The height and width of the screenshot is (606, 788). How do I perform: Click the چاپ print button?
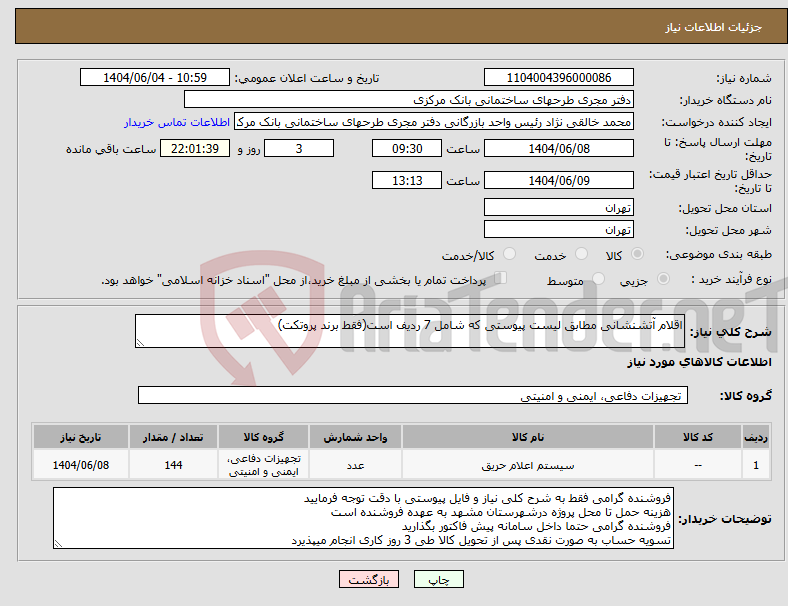[439, 579]
